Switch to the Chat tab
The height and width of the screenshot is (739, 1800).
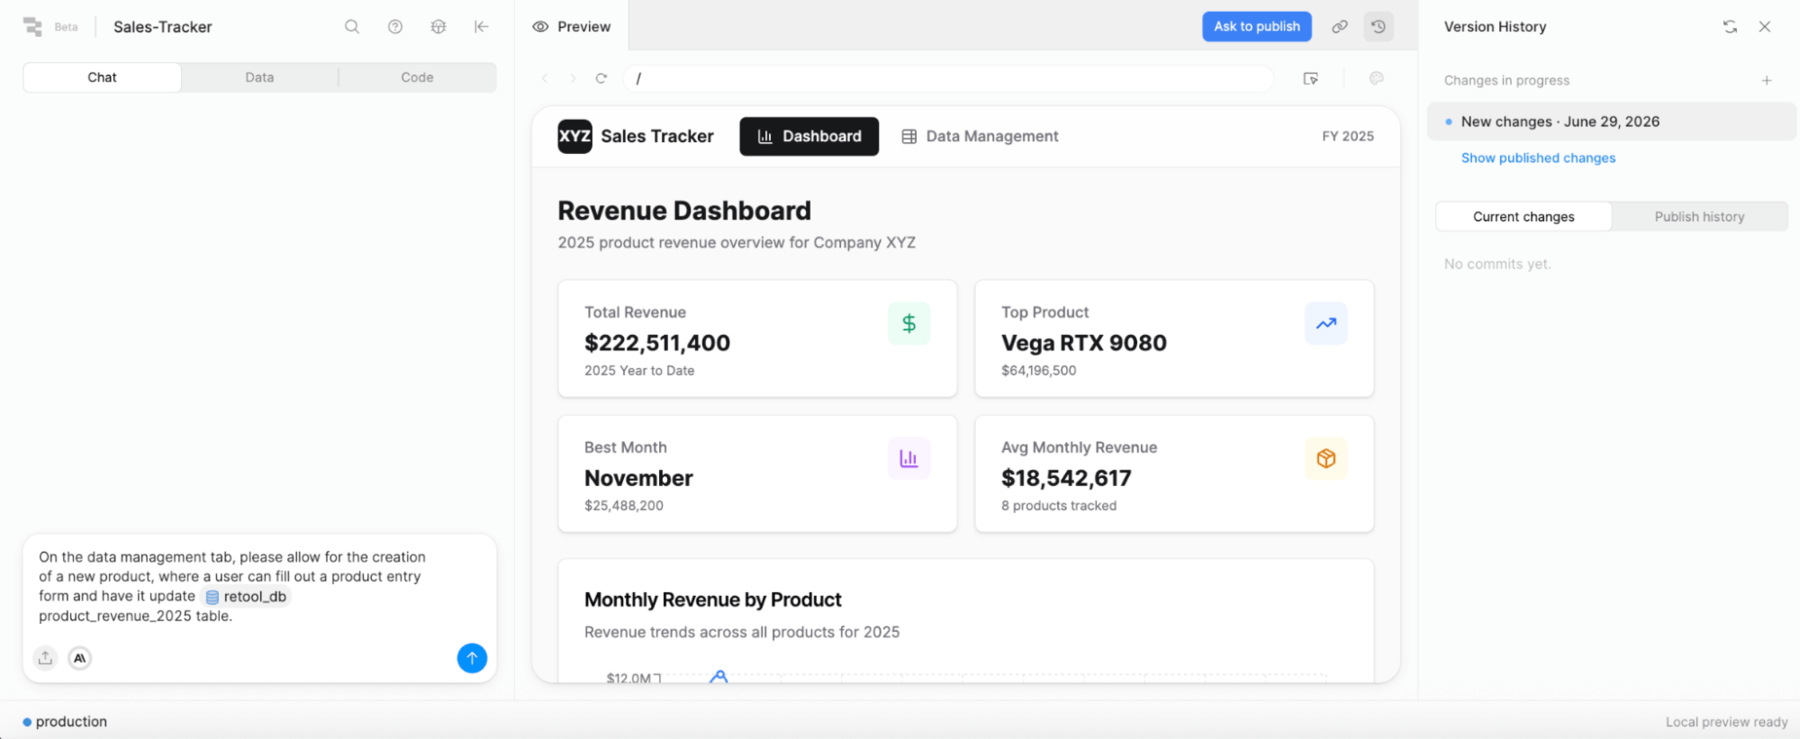coord(102,77)
